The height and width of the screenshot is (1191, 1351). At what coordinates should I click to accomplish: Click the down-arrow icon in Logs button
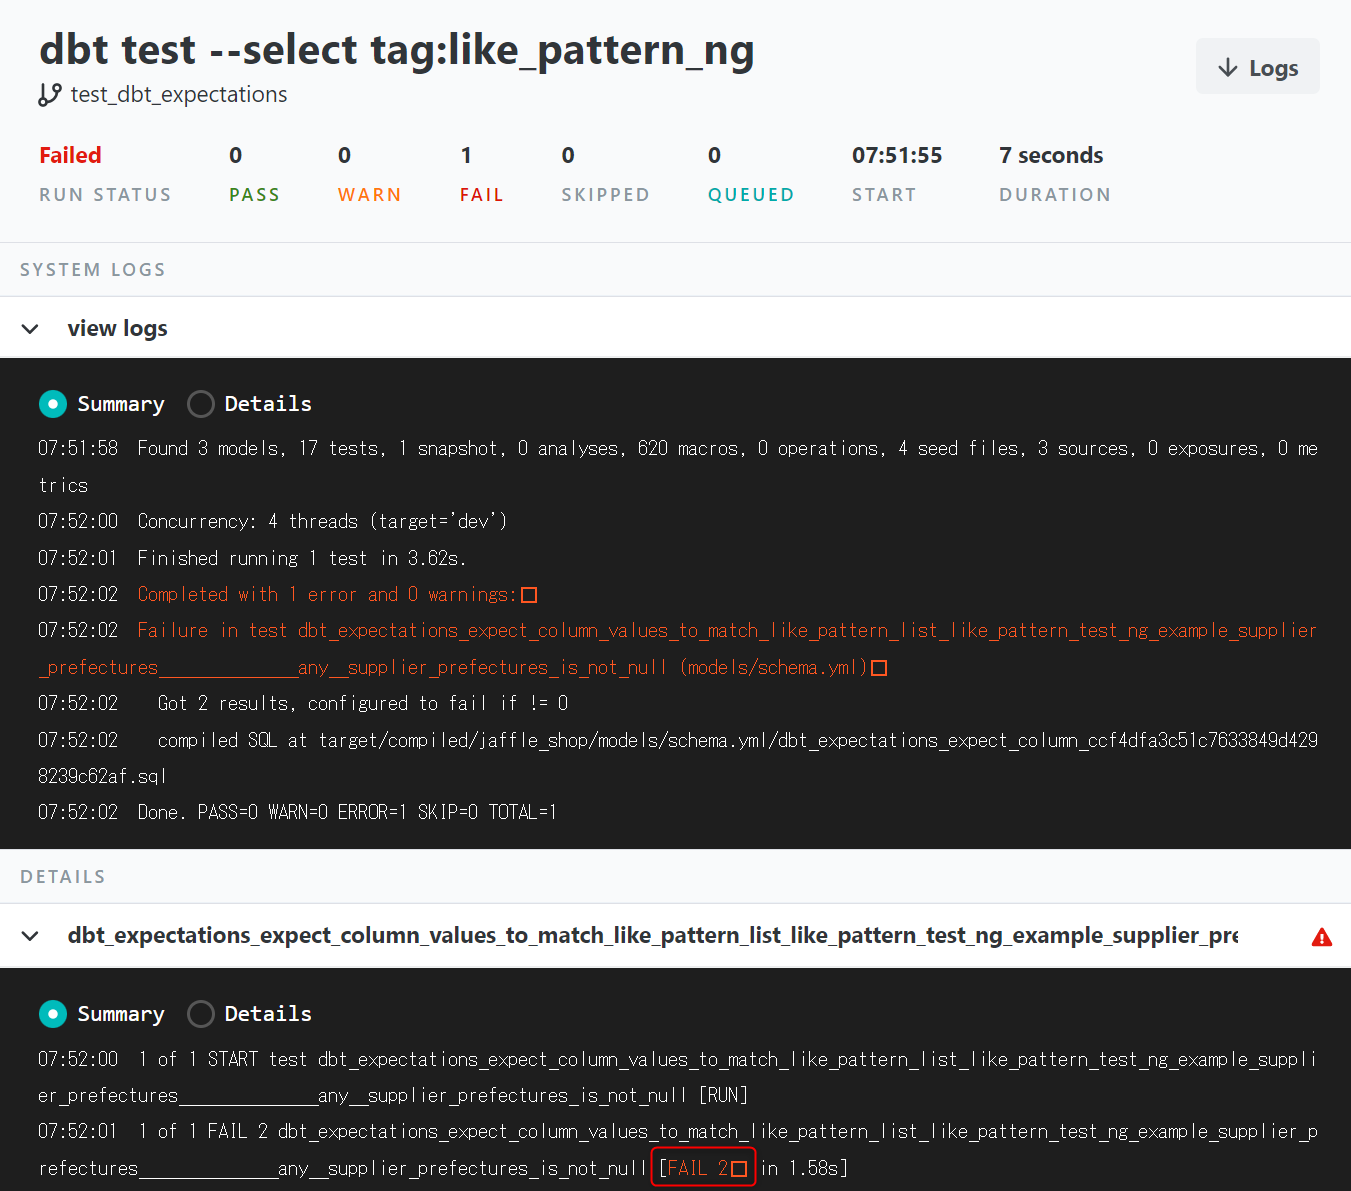coord(1227,68)
